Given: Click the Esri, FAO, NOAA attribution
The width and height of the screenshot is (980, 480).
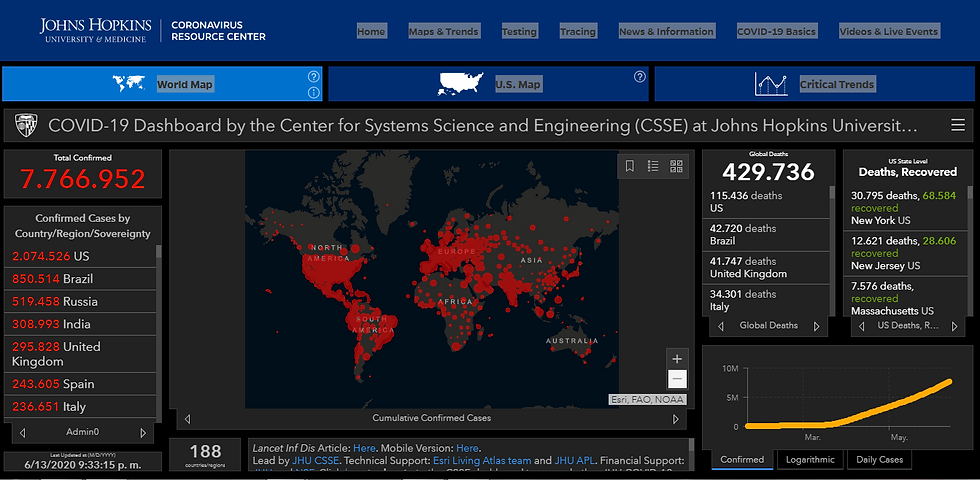Looking at the screenshot, I should (x=647, y=400).
